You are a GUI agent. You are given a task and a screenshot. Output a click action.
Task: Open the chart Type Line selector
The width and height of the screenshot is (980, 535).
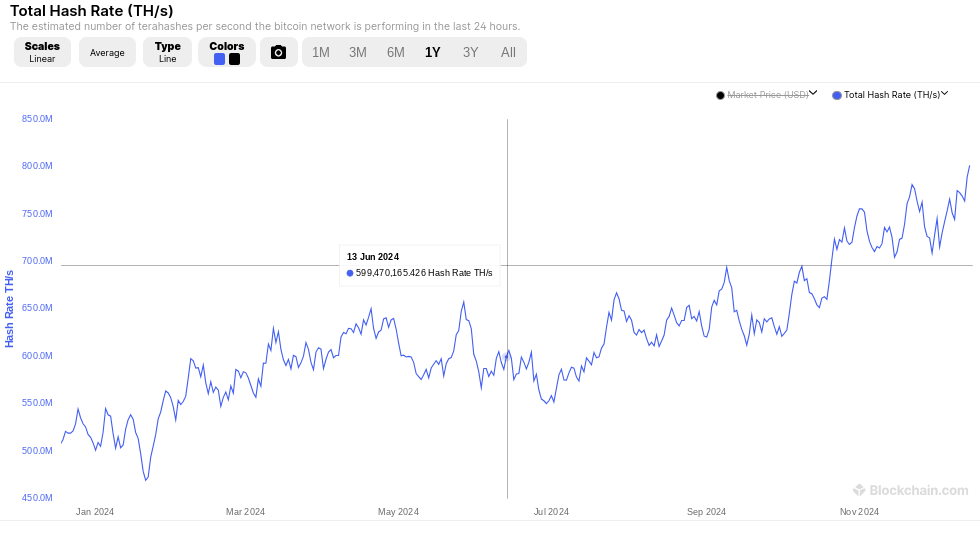pyautogui.click(x=167, y=52)
